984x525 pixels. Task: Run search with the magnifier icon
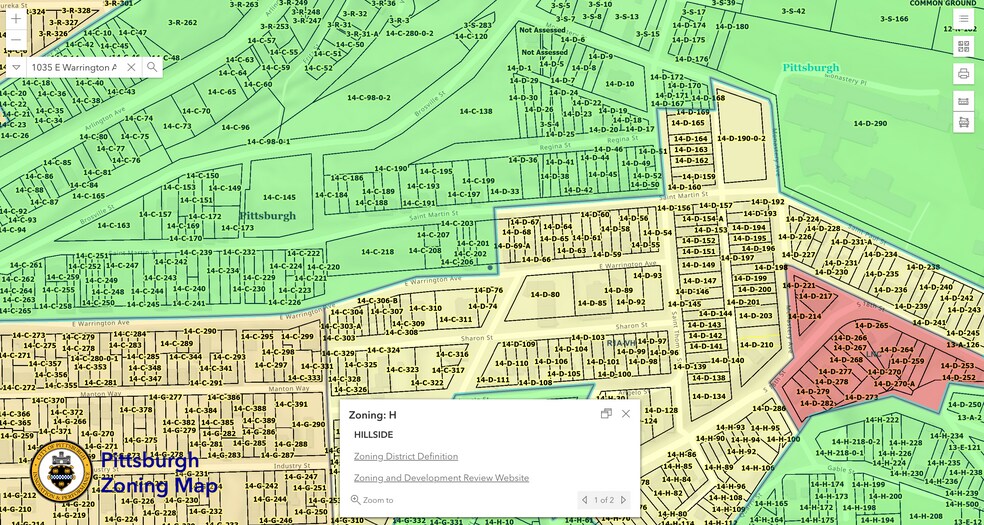point(152,67)
